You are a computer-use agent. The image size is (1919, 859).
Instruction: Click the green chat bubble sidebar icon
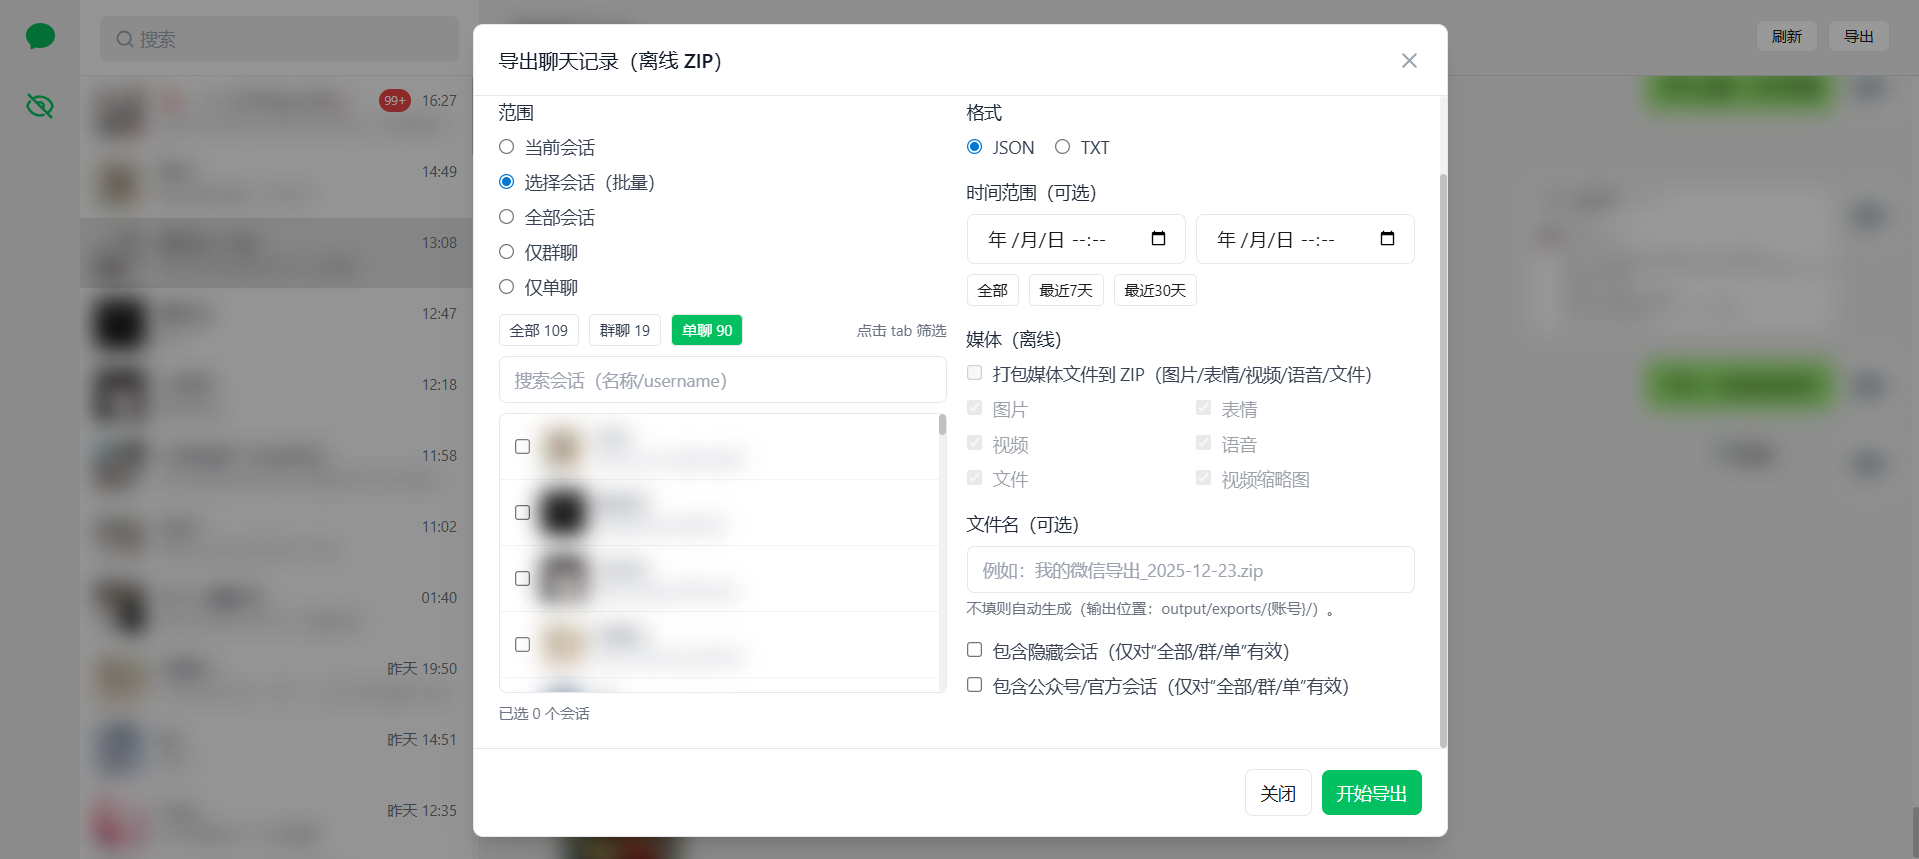coord(40,37)
